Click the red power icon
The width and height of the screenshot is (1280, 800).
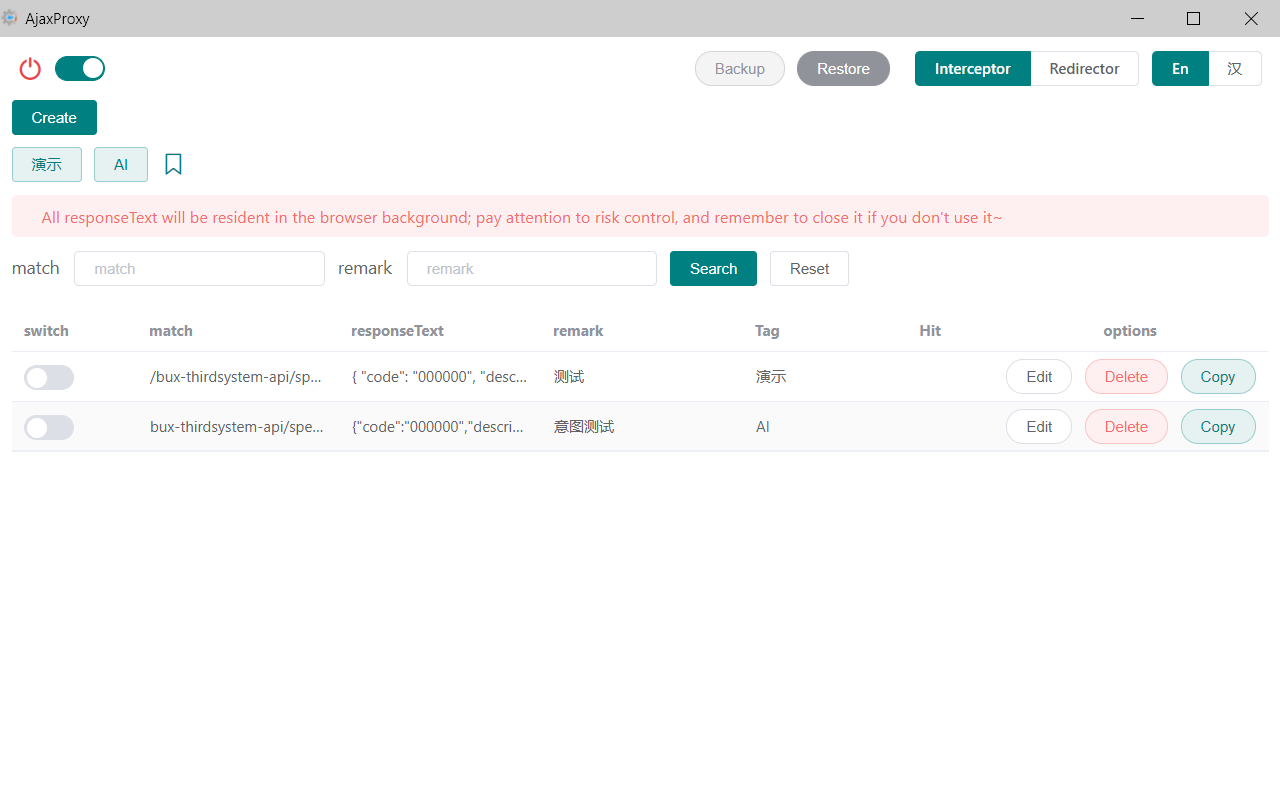click(x=30, y=69)
